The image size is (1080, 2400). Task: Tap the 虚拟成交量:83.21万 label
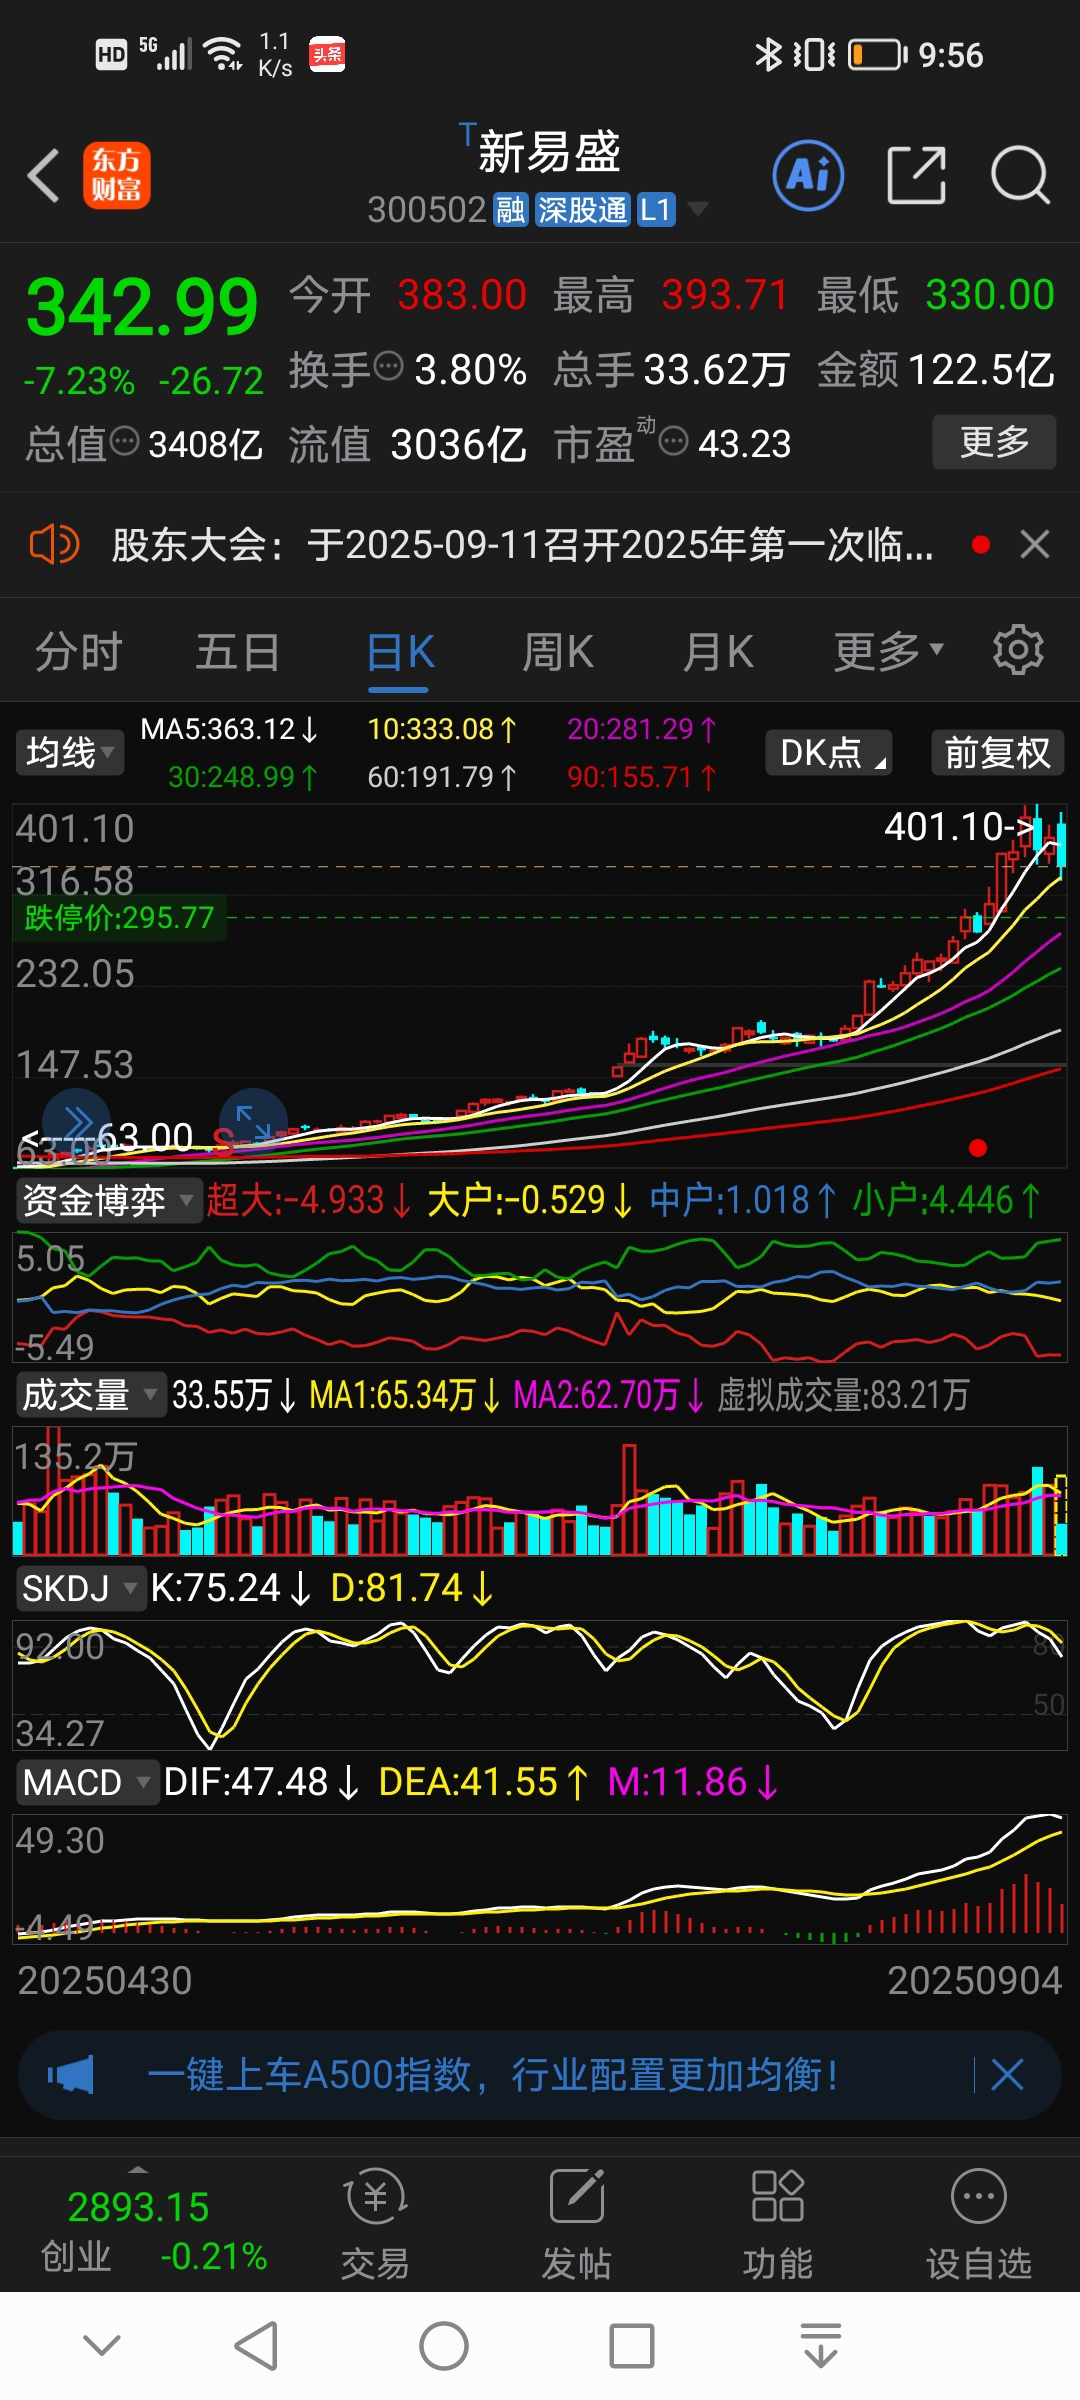pos(843,1394)
